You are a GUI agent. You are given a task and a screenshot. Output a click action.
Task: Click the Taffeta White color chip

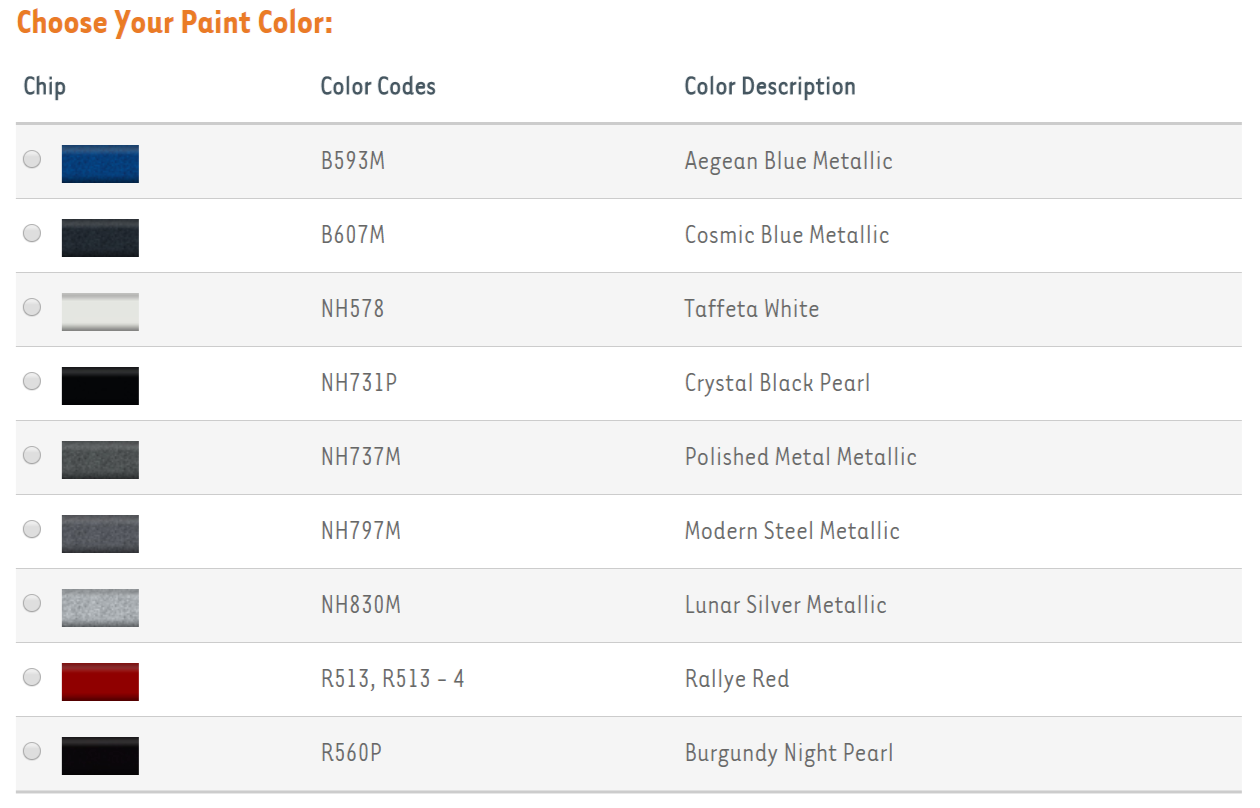100,311
